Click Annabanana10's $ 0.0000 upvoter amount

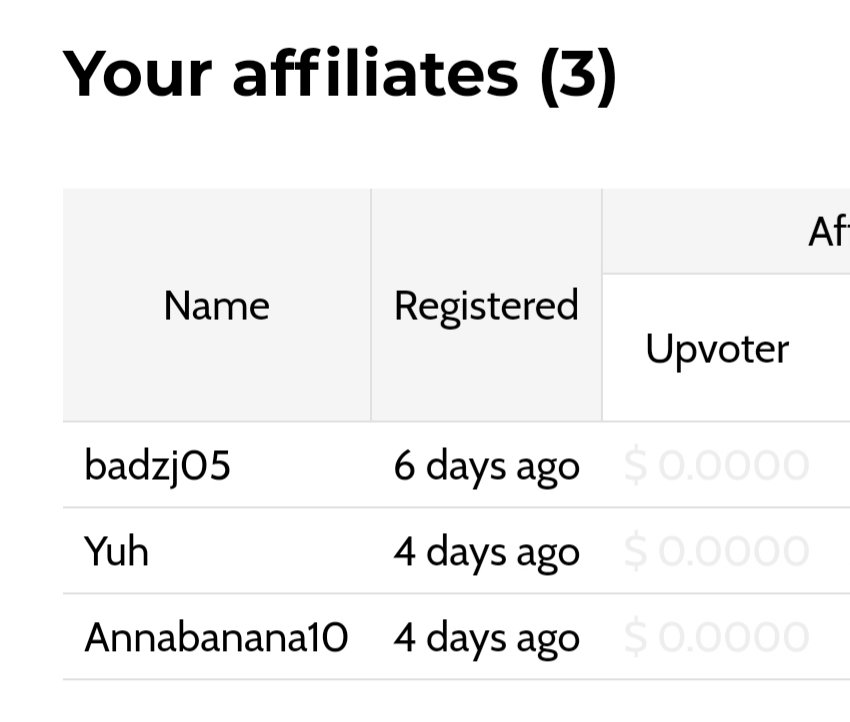(x=717, y=637)
